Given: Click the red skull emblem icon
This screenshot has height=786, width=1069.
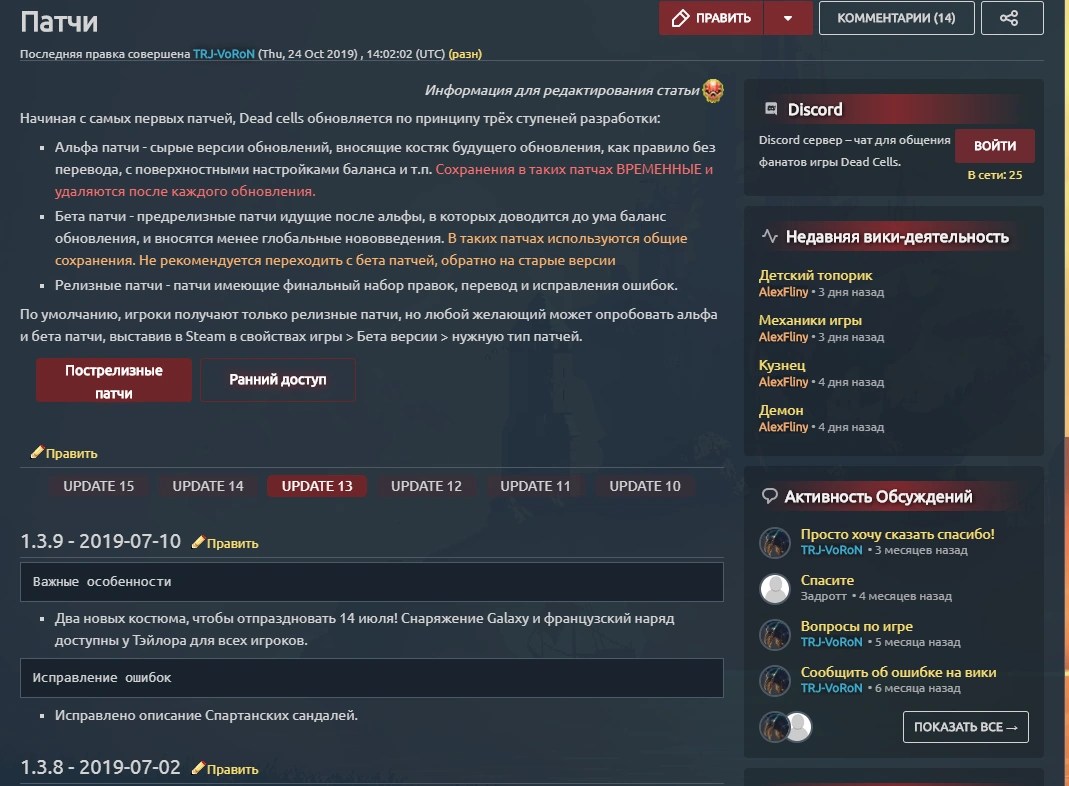Looking at the screenshot, I should coord(713,90).
